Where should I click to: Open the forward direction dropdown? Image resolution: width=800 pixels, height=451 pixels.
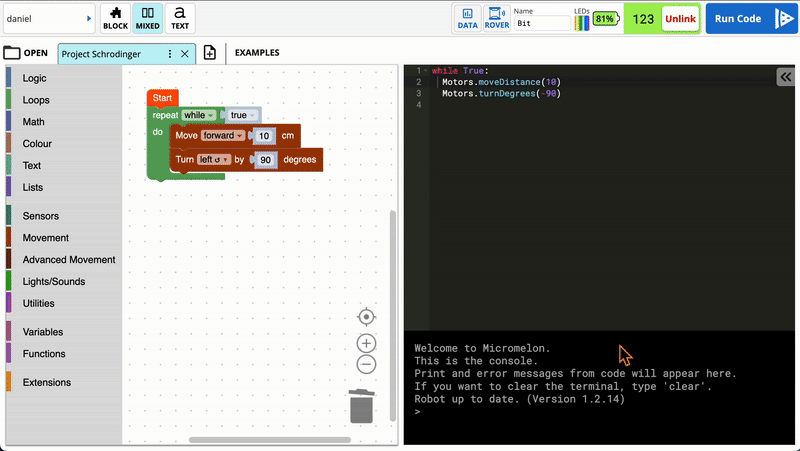point(223,136)
